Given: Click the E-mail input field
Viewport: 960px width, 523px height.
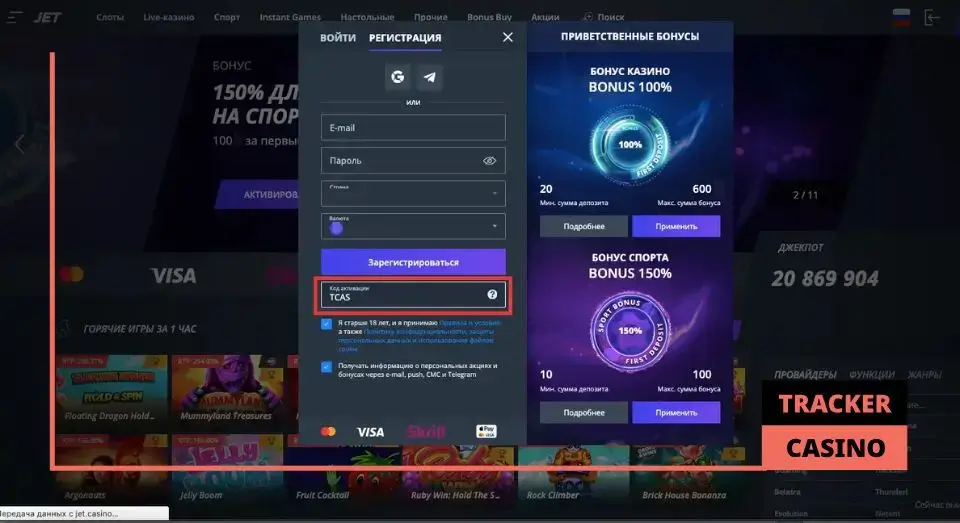Looking at the screenshot, I should tap(413, 127).
